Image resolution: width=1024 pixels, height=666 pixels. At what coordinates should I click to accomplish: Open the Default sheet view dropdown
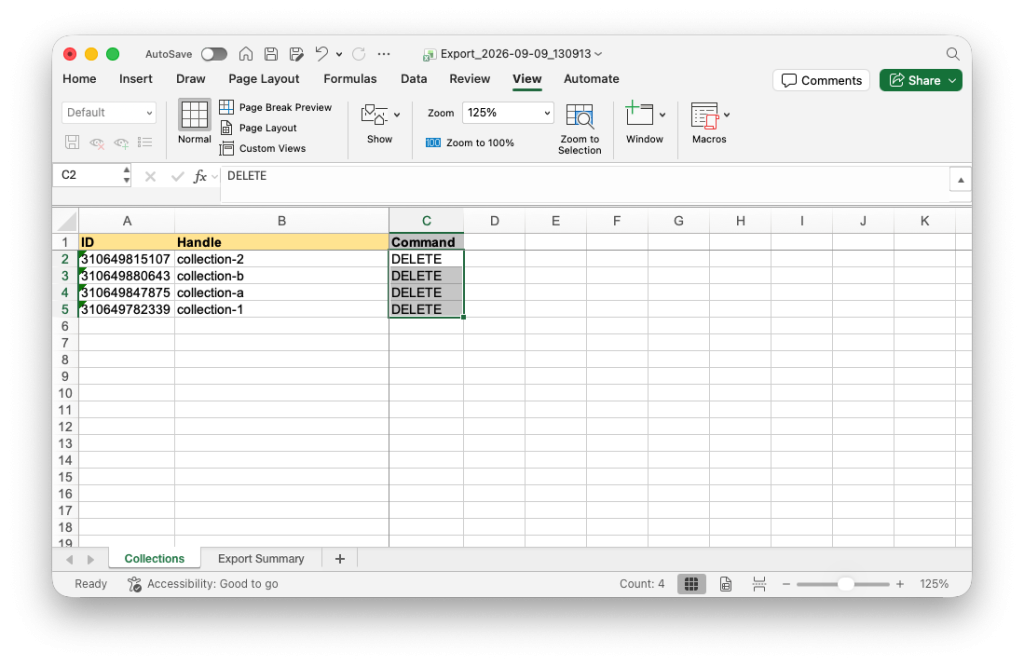pos(109,112)
